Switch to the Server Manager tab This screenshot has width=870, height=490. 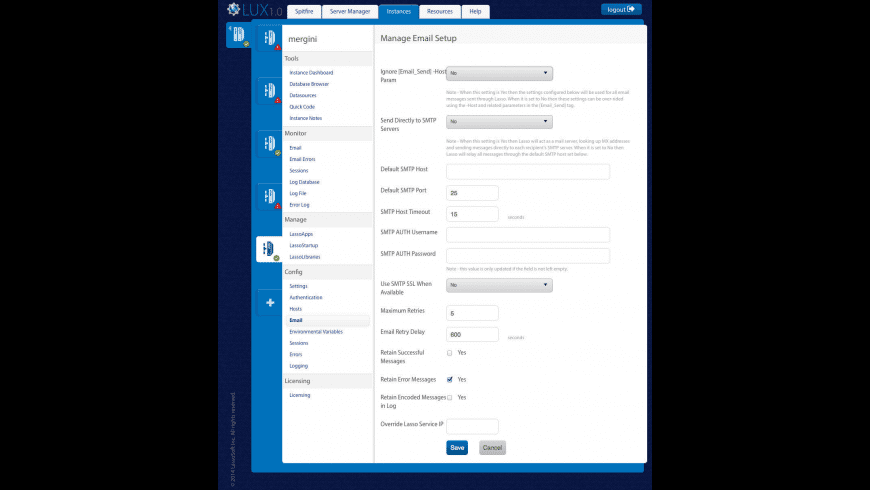coord(350,12)
